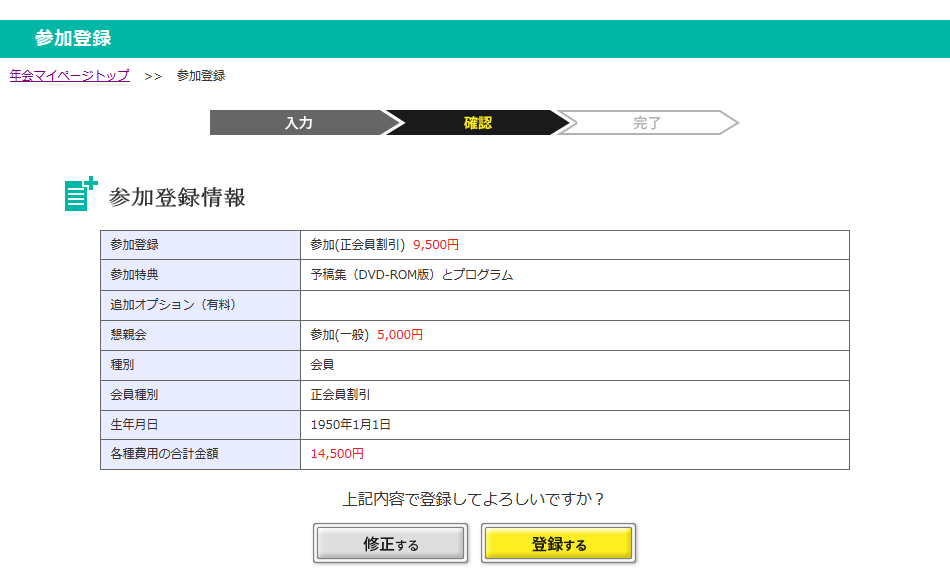Viewport: 950px width, 582px height.
Task: Click the 参加登録 teal page header title
Action: [73, 39]
